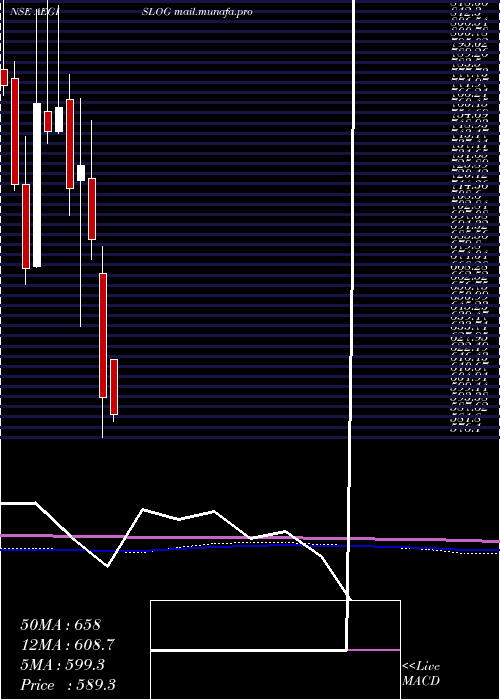This screenshot has height=700, width=500.
Task: Click the "5MA : 599.3" readout
Action: click(62, 665)
